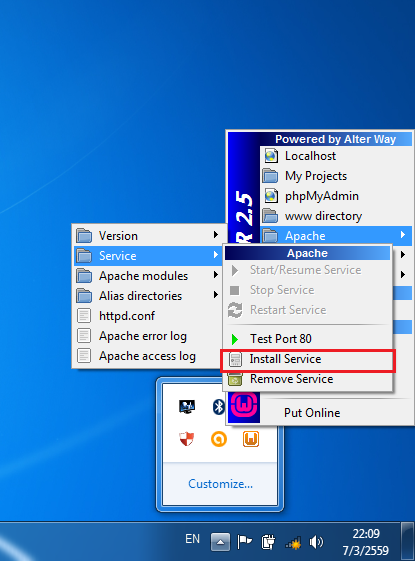Click the Apache access log document icon
Screen dimensions: 415x561
pyautogui.click(x=84, y=356)
